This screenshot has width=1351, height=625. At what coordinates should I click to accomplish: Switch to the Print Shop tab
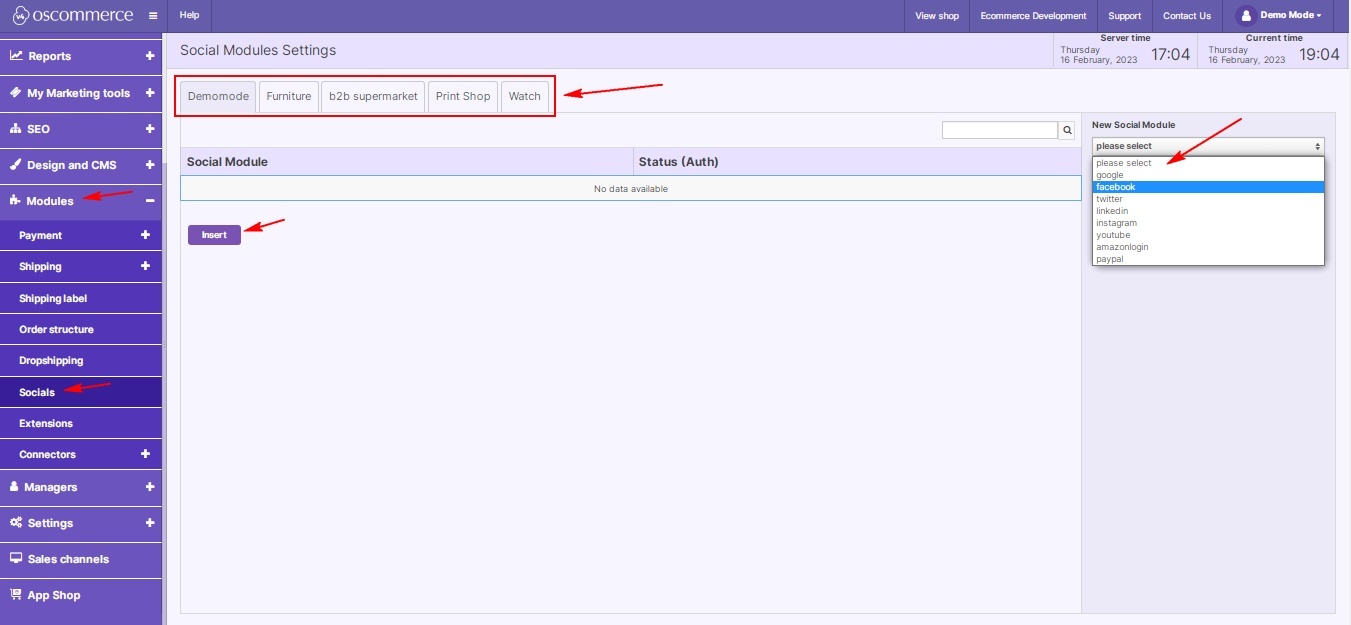click(x=463, y=97)
